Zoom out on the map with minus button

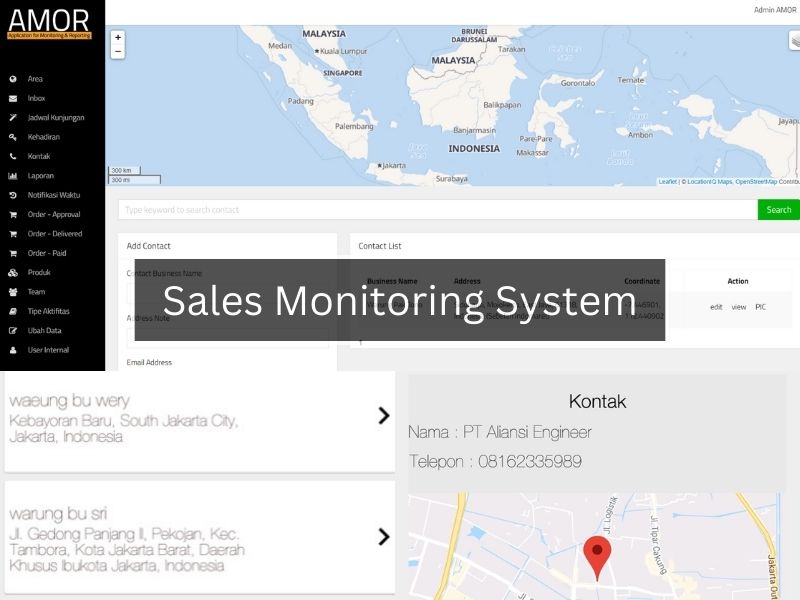pyautogui.click(x=118, y=51)
